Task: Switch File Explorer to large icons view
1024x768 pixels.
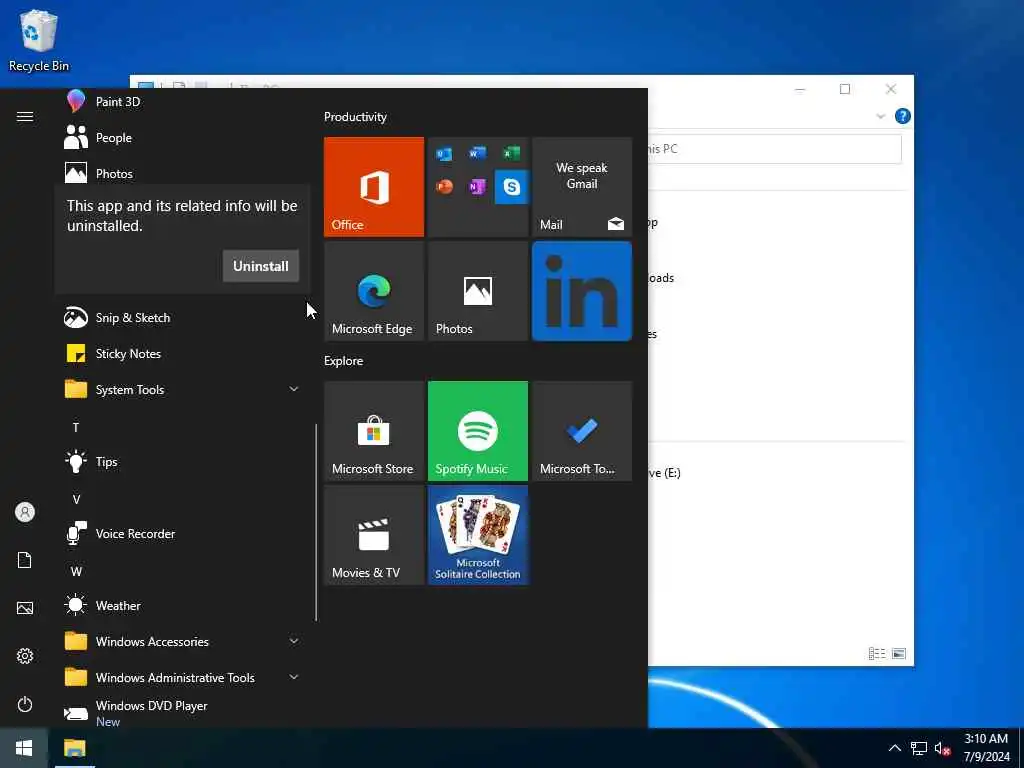Action: tap(899, 654)
